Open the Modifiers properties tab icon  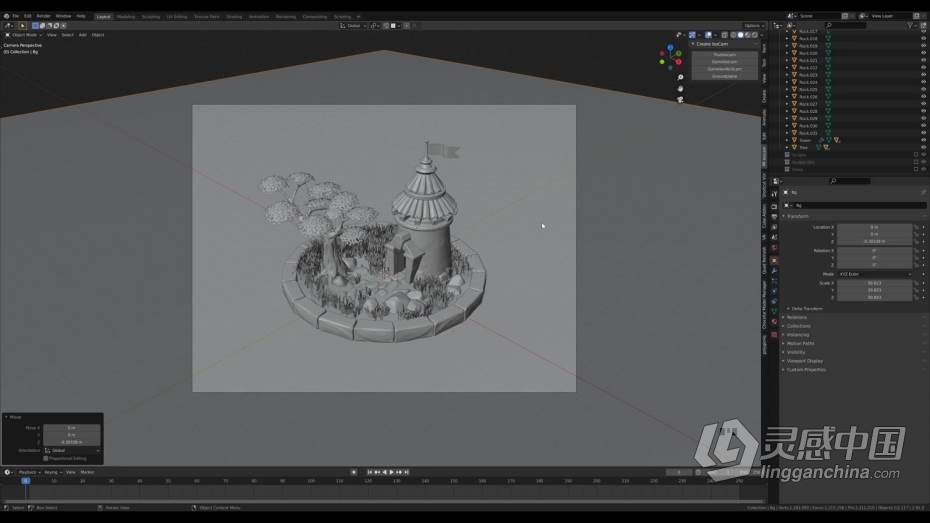774,271
